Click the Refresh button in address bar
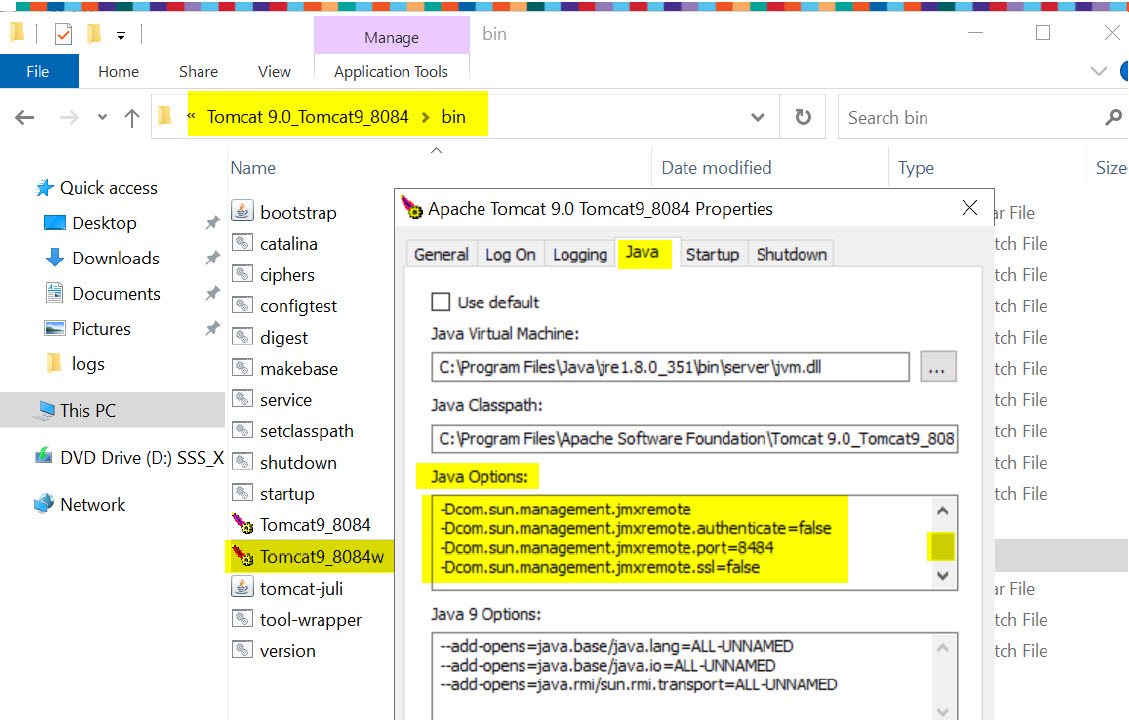Screen dimensions: 1129x720 pos(803,118)
